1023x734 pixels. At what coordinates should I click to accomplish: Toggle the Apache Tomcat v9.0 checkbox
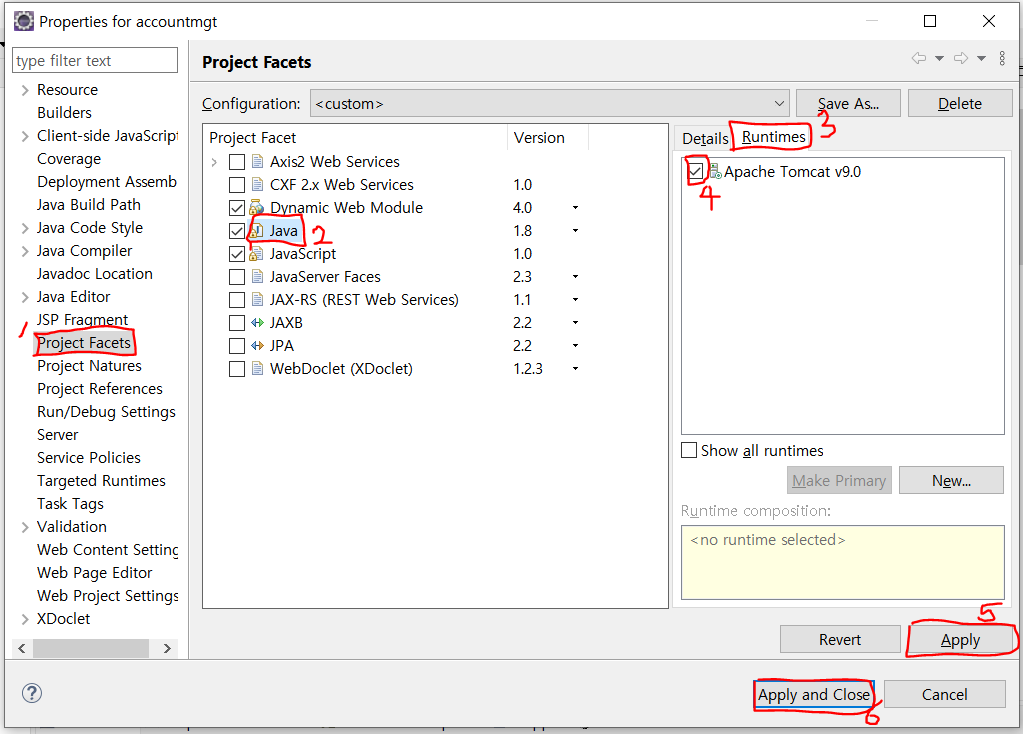click(695, 172)
